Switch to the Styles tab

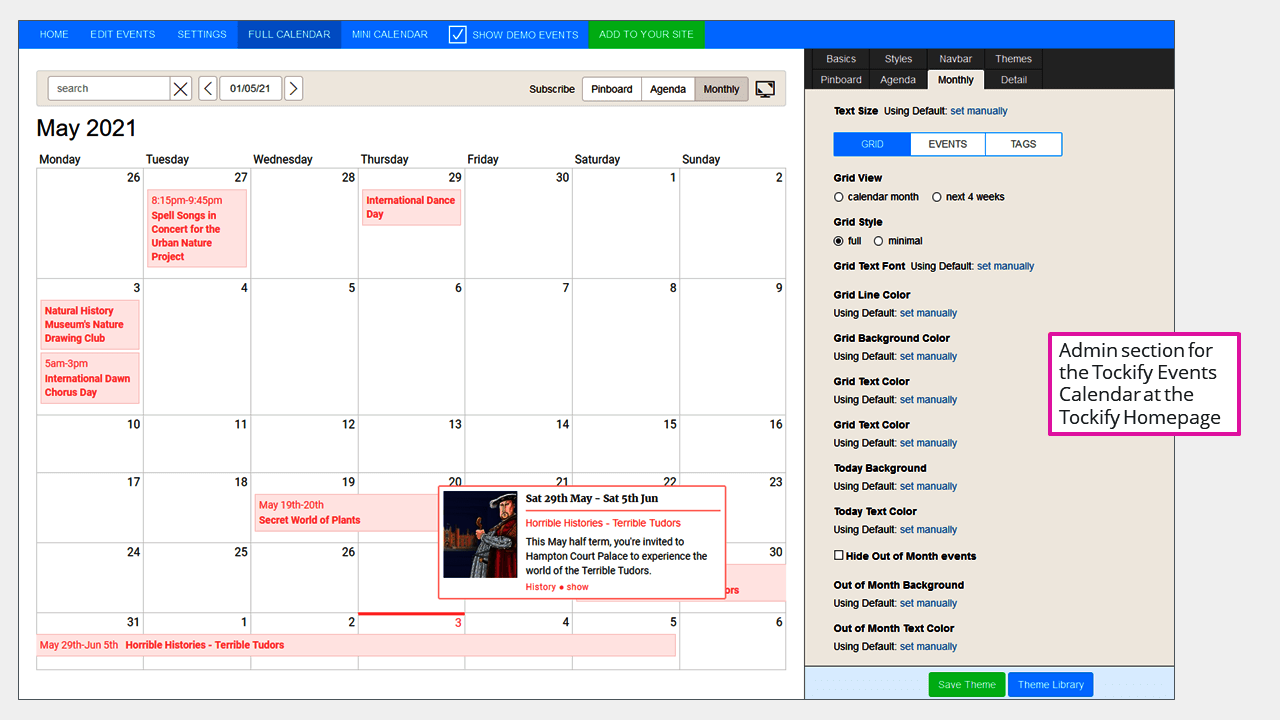pos(898,58)
